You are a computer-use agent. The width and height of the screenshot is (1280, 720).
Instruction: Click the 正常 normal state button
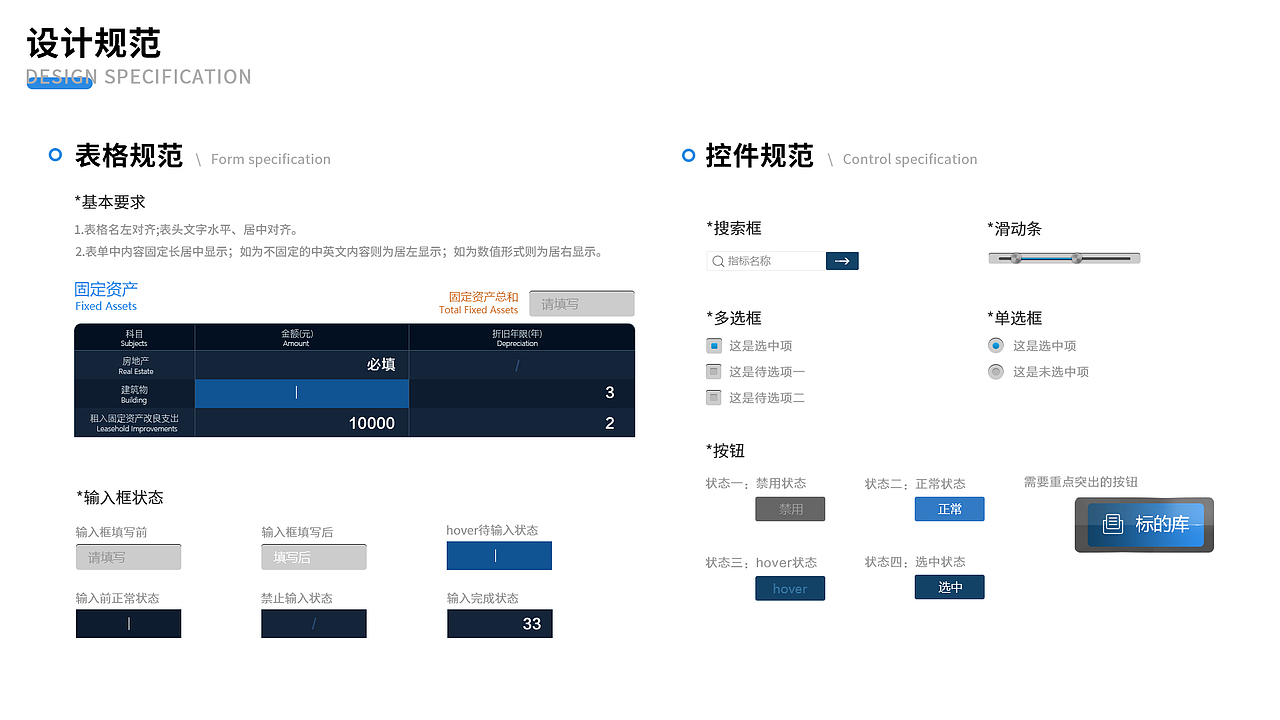(949, 509)
